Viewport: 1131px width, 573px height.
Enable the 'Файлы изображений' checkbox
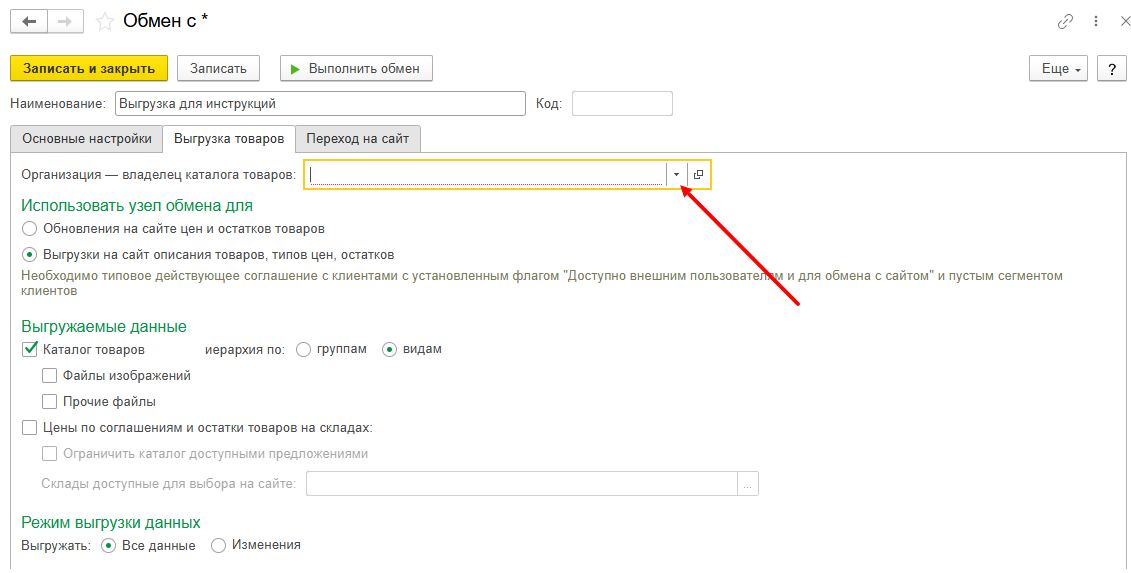click(49, 376)
